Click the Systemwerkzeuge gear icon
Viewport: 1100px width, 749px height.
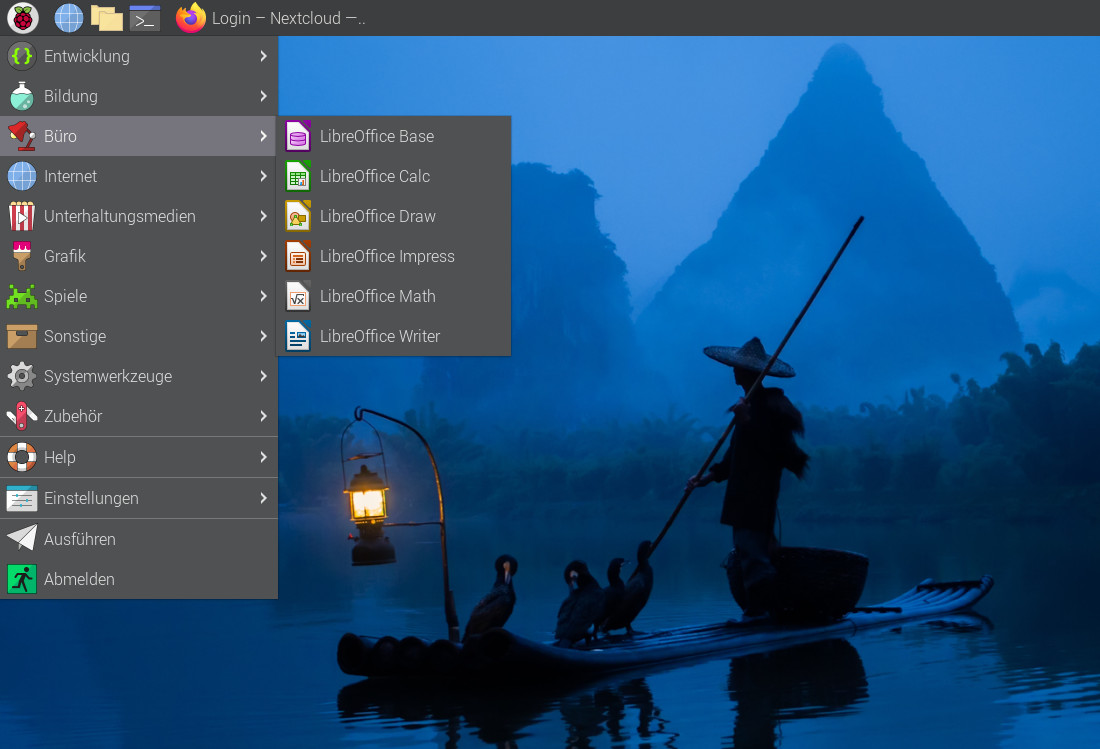[22, 376]
